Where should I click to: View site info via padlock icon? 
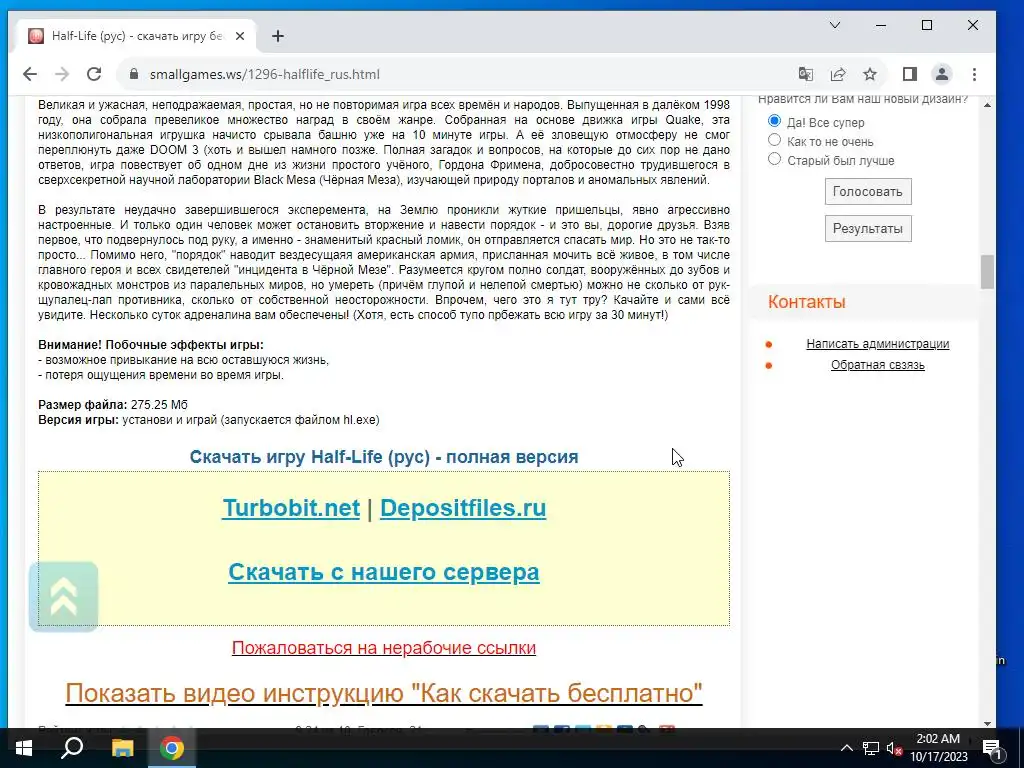pos(134,74)
